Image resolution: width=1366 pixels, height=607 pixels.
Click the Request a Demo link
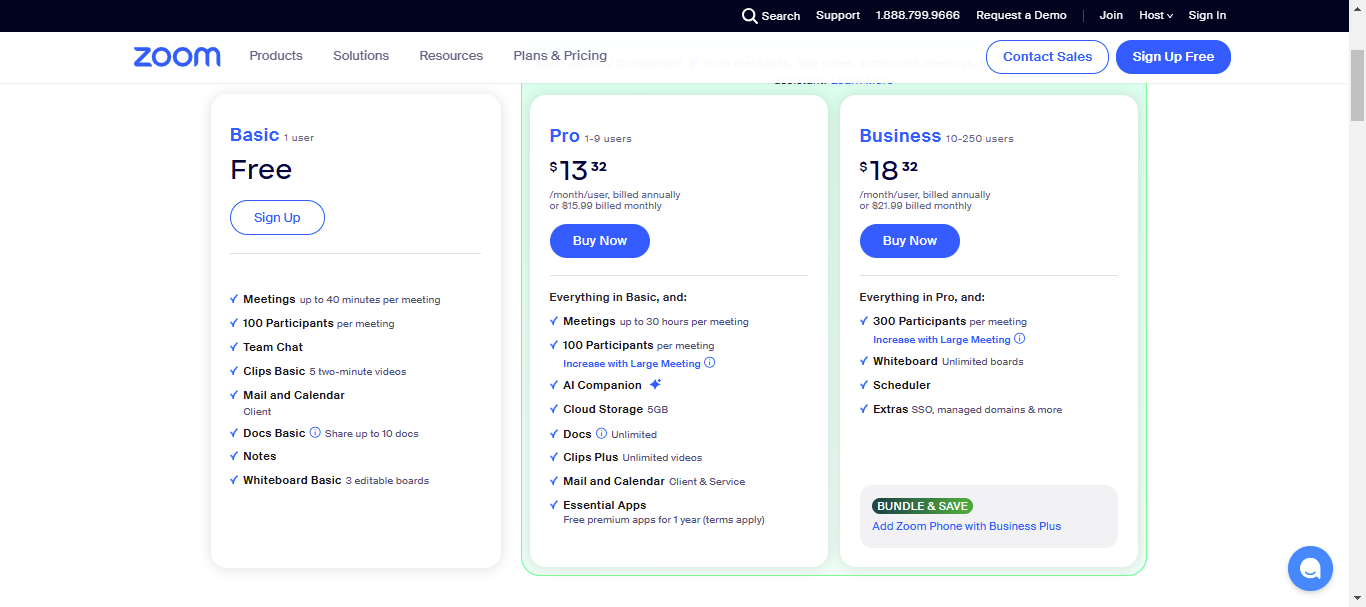[1021, 16]
